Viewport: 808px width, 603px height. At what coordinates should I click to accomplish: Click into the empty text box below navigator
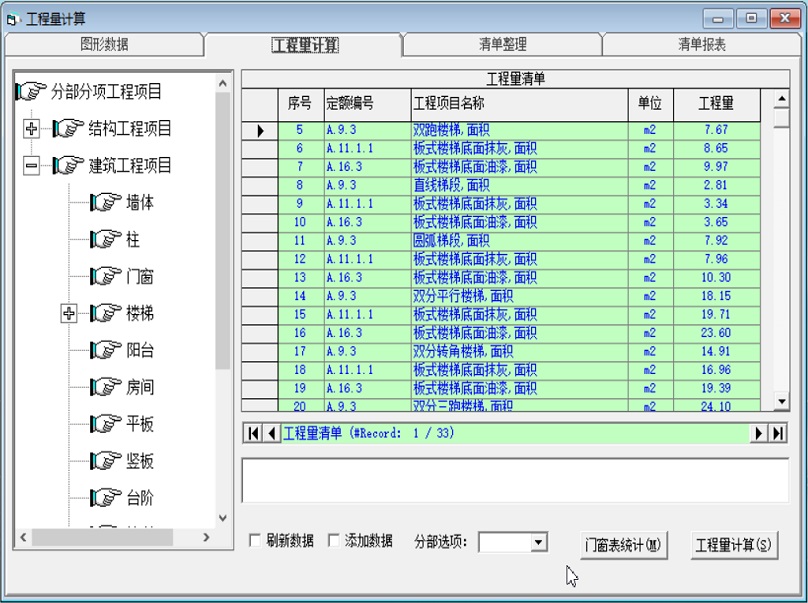click(515, 480)
